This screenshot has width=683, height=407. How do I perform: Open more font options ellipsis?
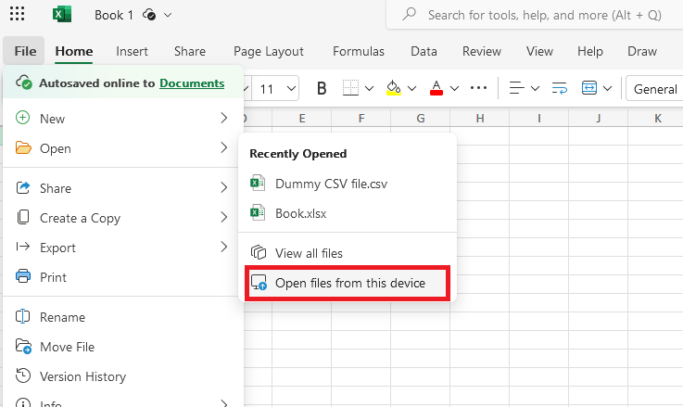pyautogui.click(x=478, y=88)
